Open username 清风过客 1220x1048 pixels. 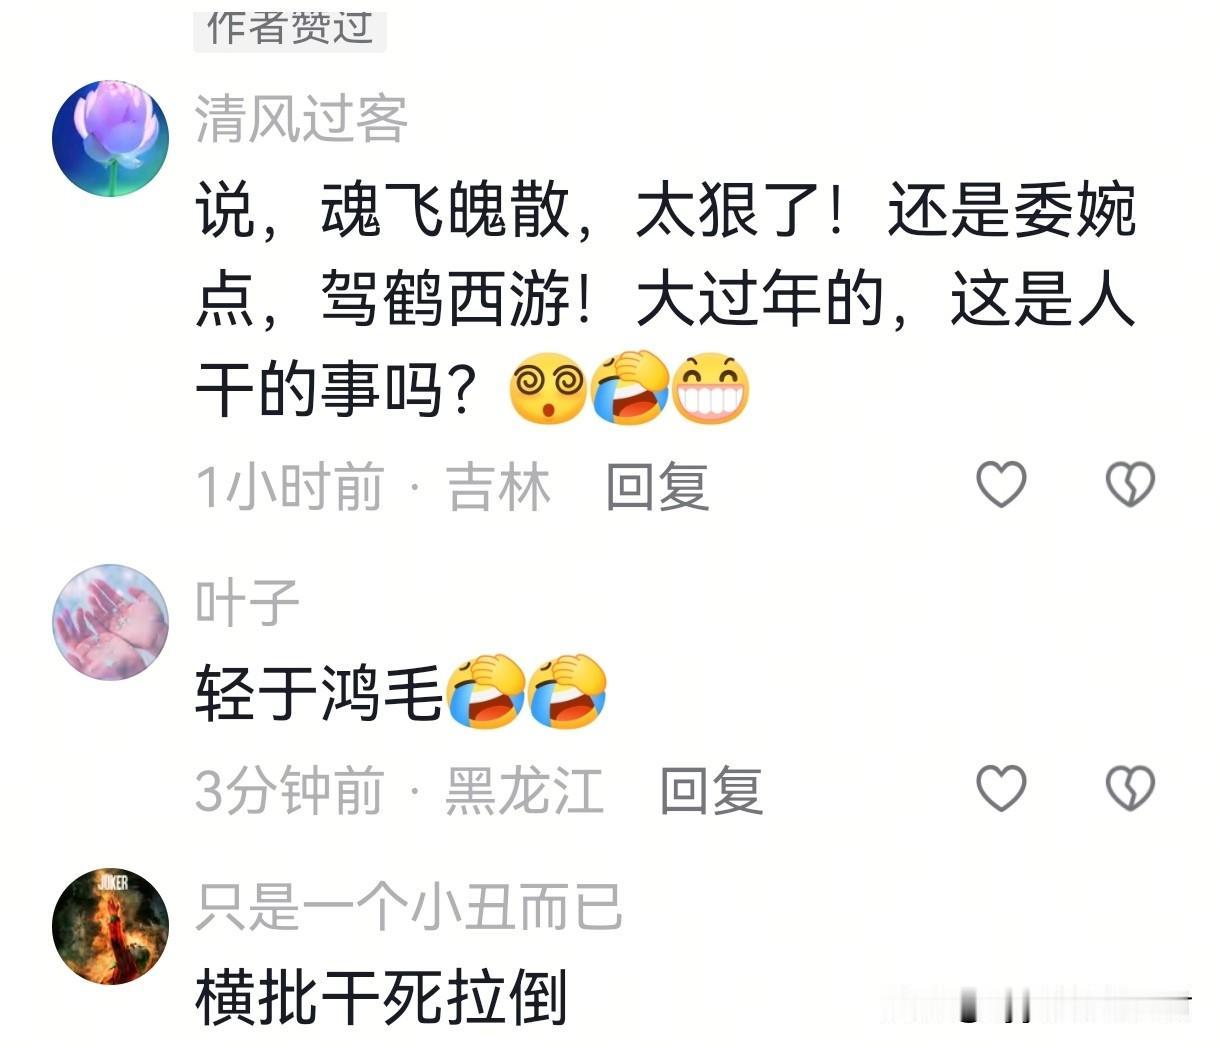coord(301,120)
